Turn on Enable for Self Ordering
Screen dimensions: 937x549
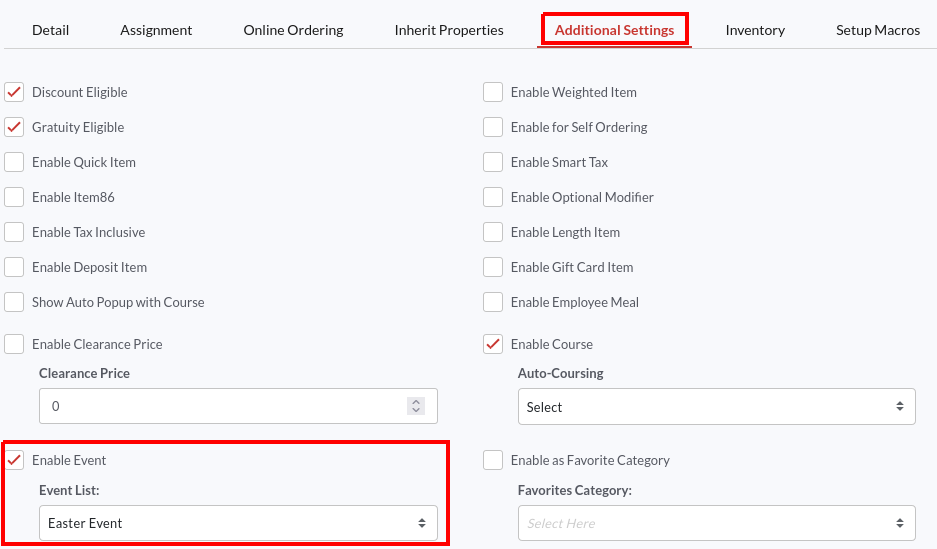point(493,127)
